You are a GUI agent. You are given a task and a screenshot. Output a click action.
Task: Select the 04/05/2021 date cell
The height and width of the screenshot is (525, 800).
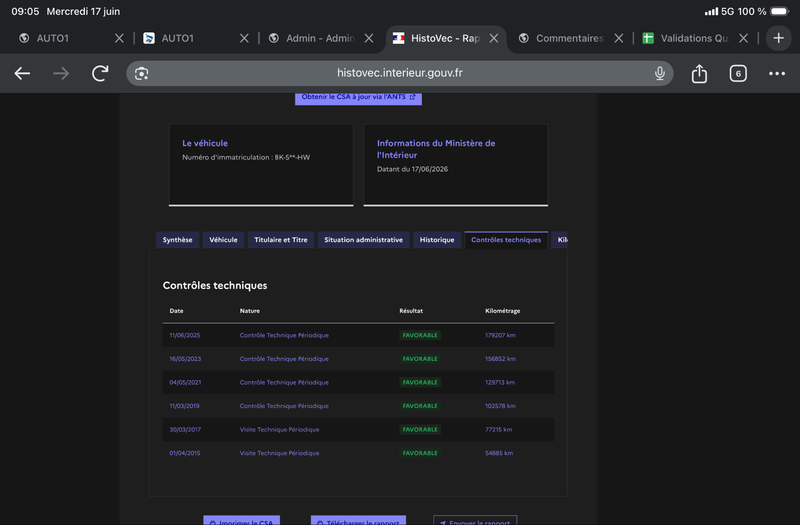(185, 382)
